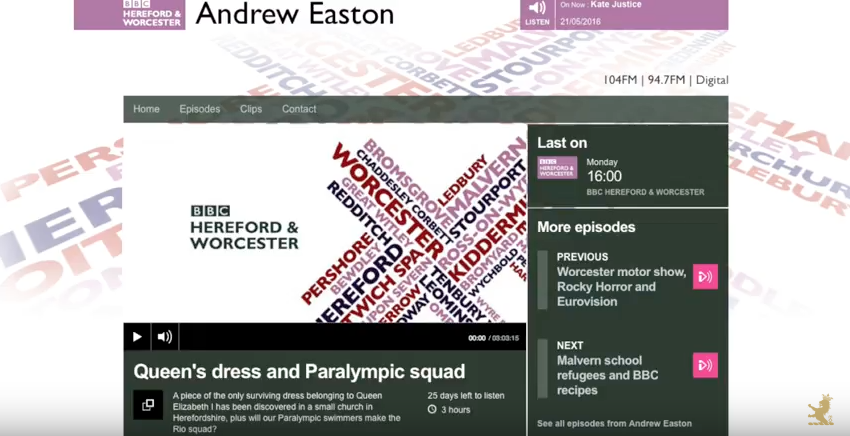Click the 104FM | 94.7FM | Digital text
Image resolution: width=850 pixels, height=436 pixels.
coord(666,80)
